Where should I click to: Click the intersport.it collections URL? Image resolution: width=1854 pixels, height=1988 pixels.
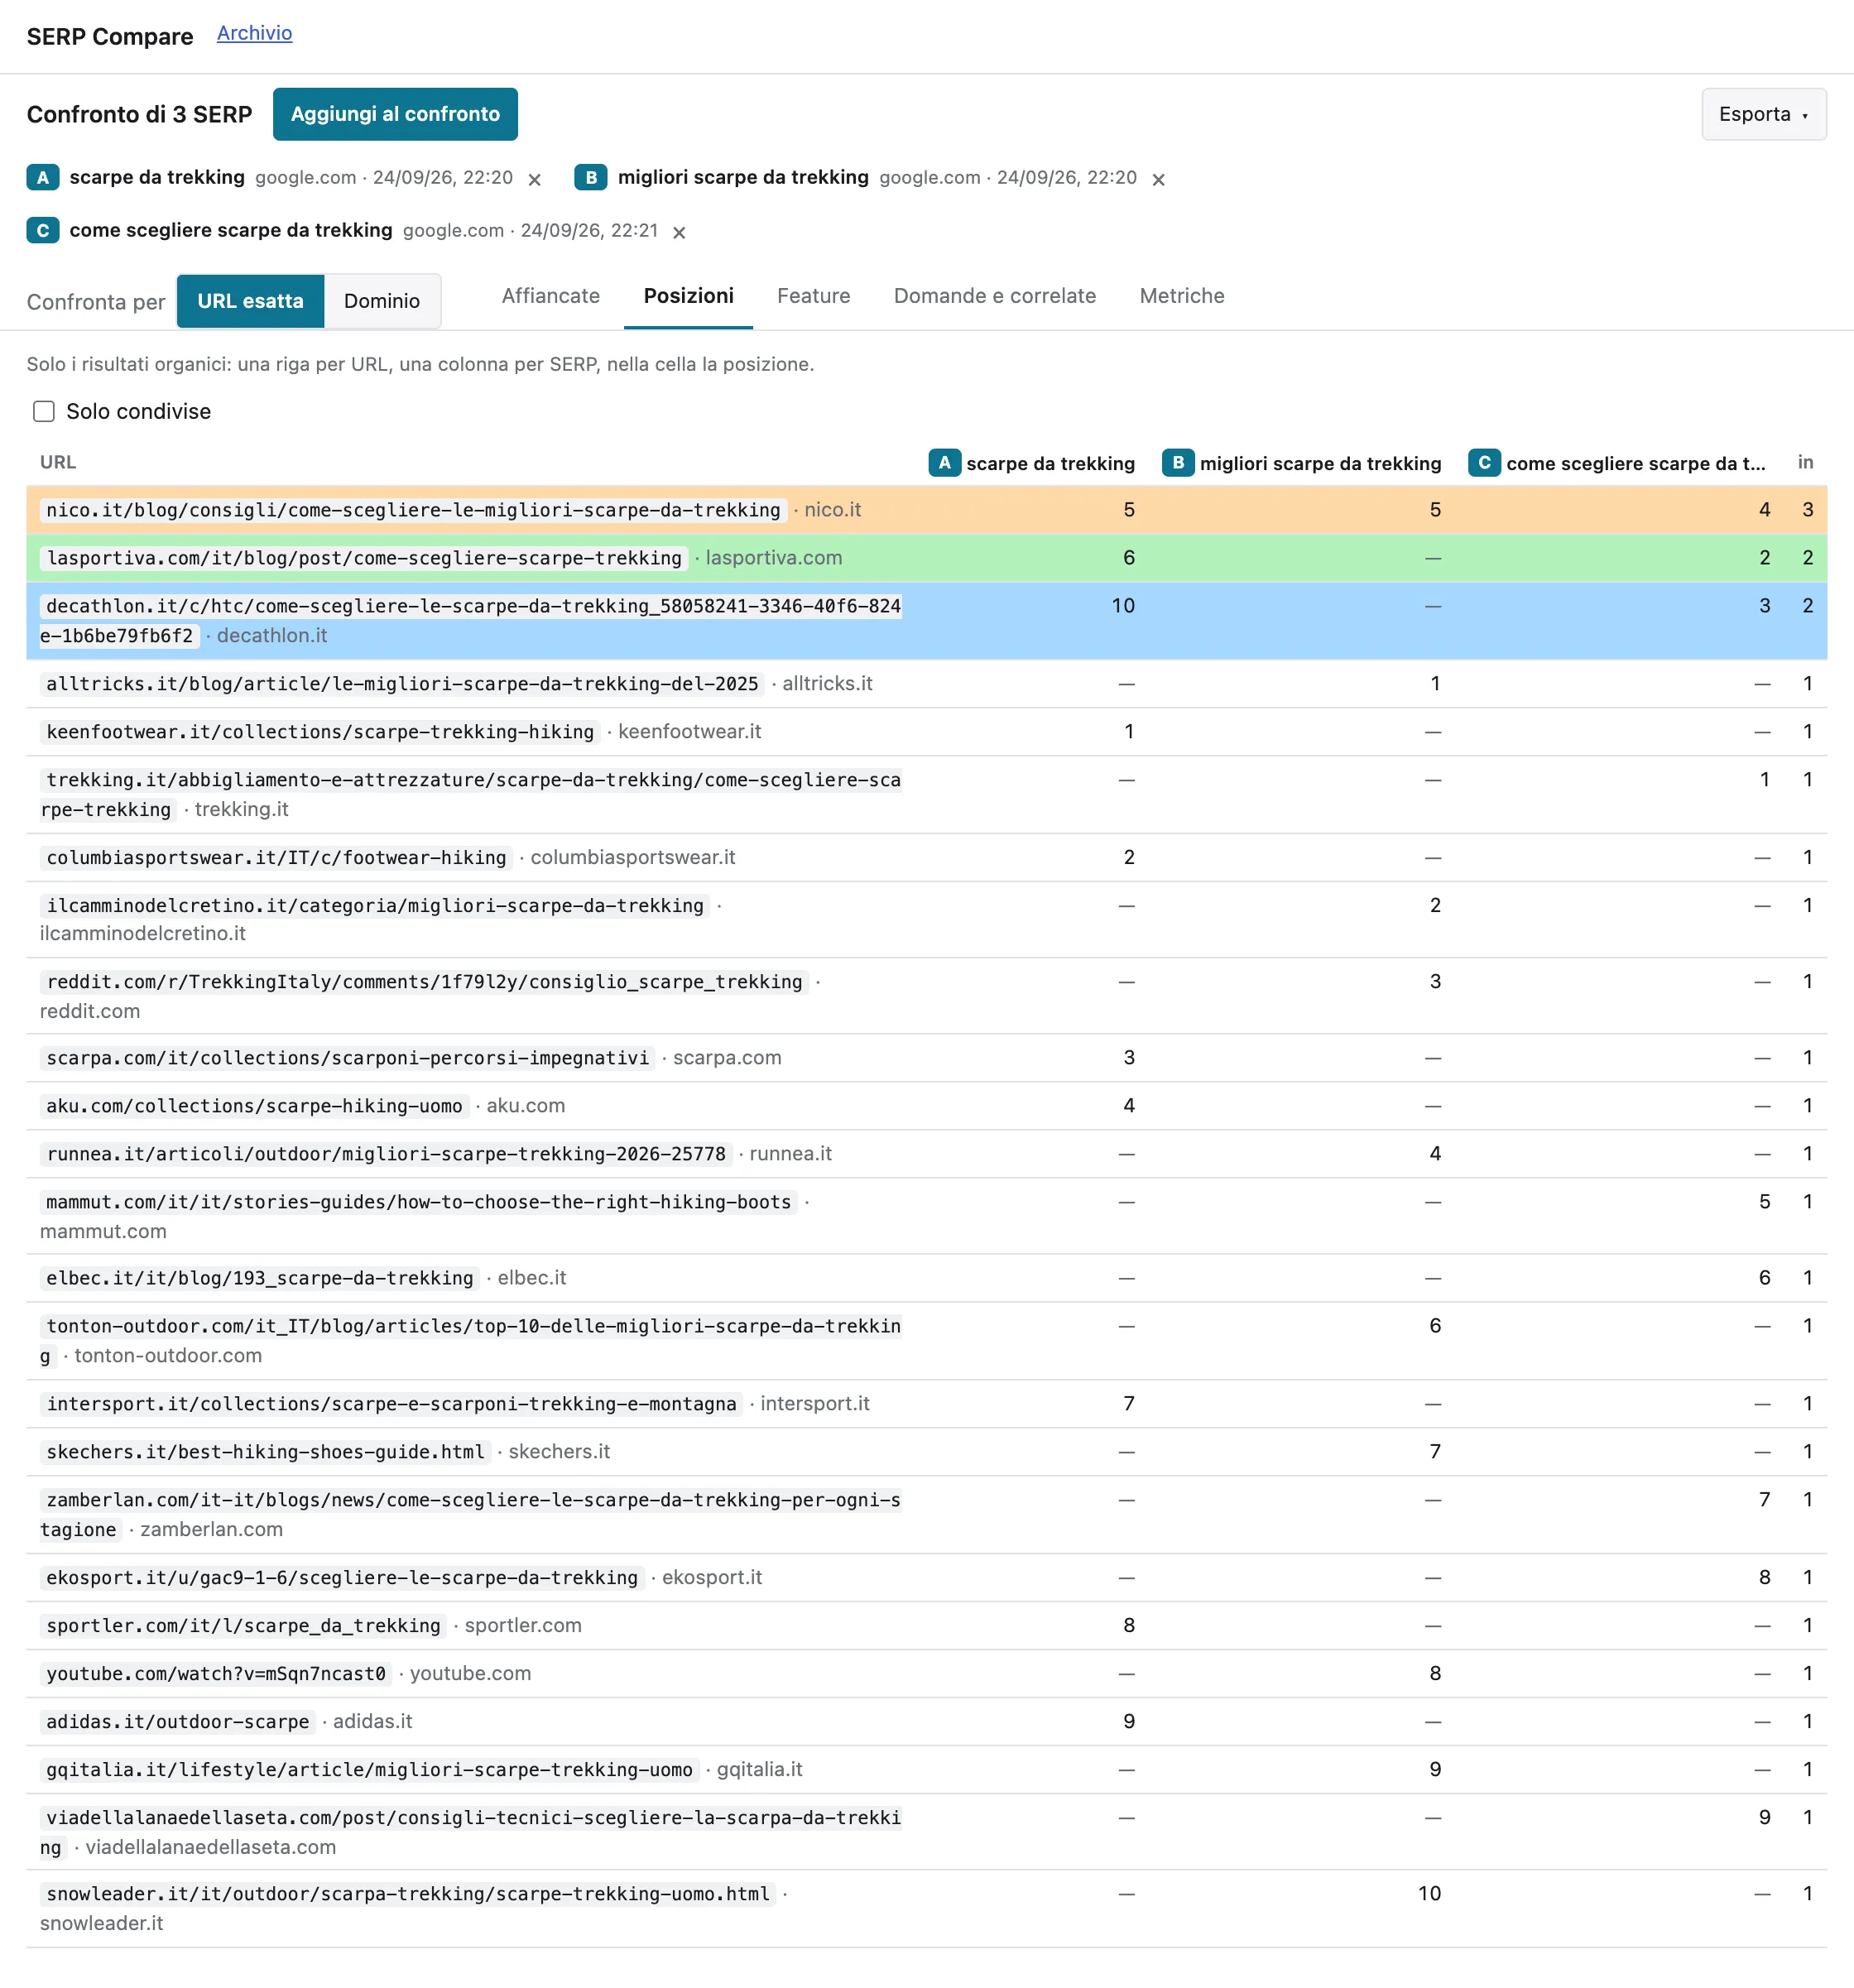click(391, 1404)
